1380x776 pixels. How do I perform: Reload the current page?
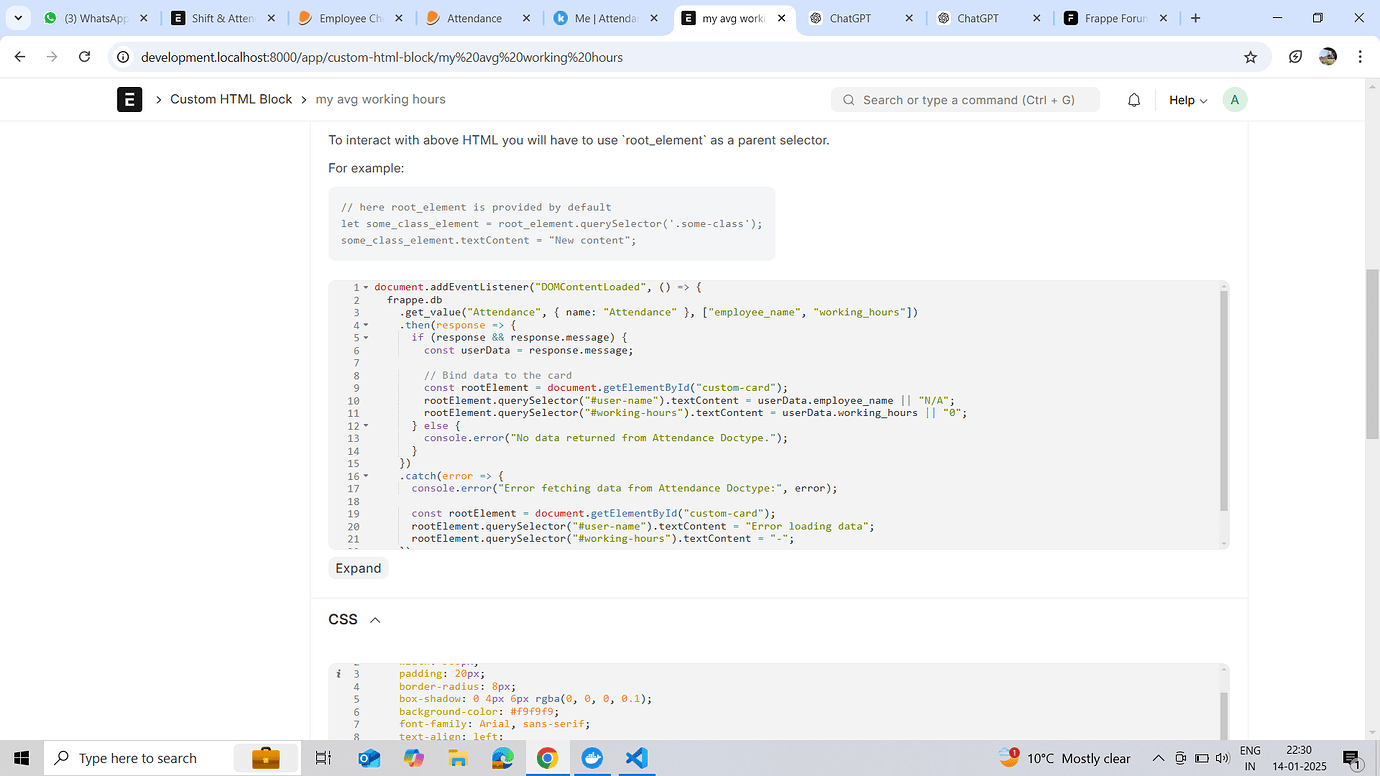coord(85,57)
